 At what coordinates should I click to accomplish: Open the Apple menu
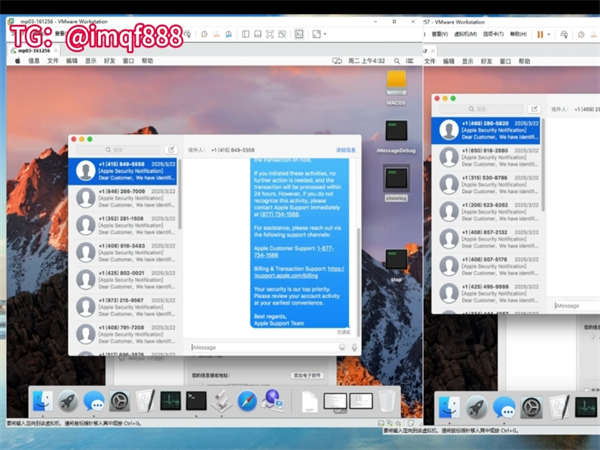point(17,61)
